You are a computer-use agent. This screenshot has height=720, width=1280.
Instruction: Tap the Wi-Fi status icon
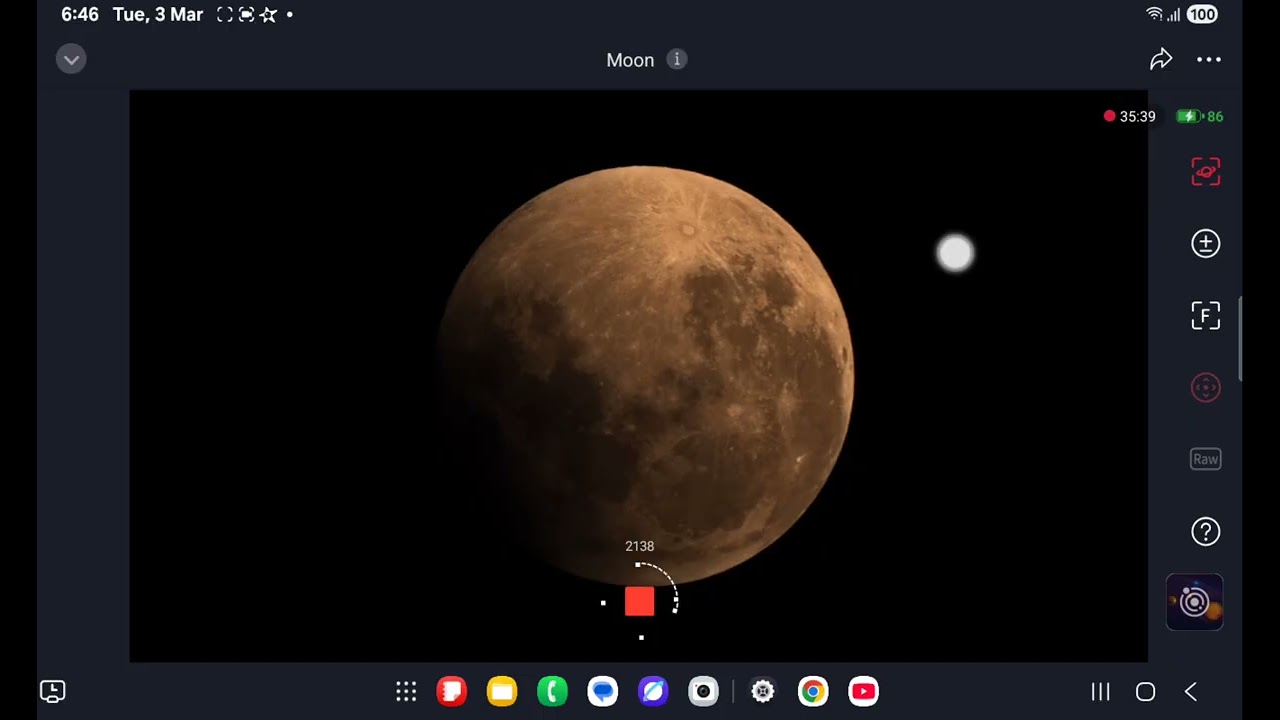pos(1155,14)
